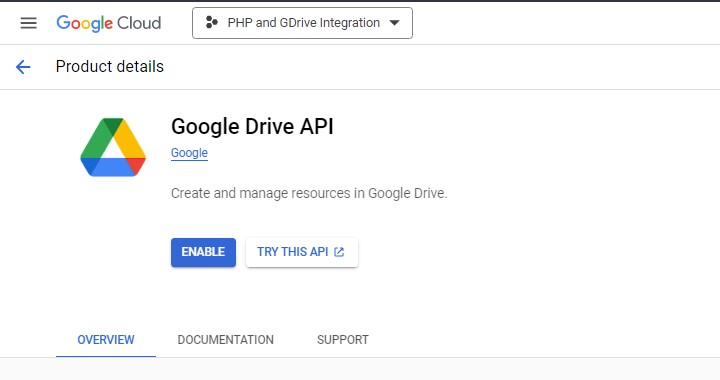Switch to the Documentation tab
Viewport: 720px width, 380px height.
(225, 340)
